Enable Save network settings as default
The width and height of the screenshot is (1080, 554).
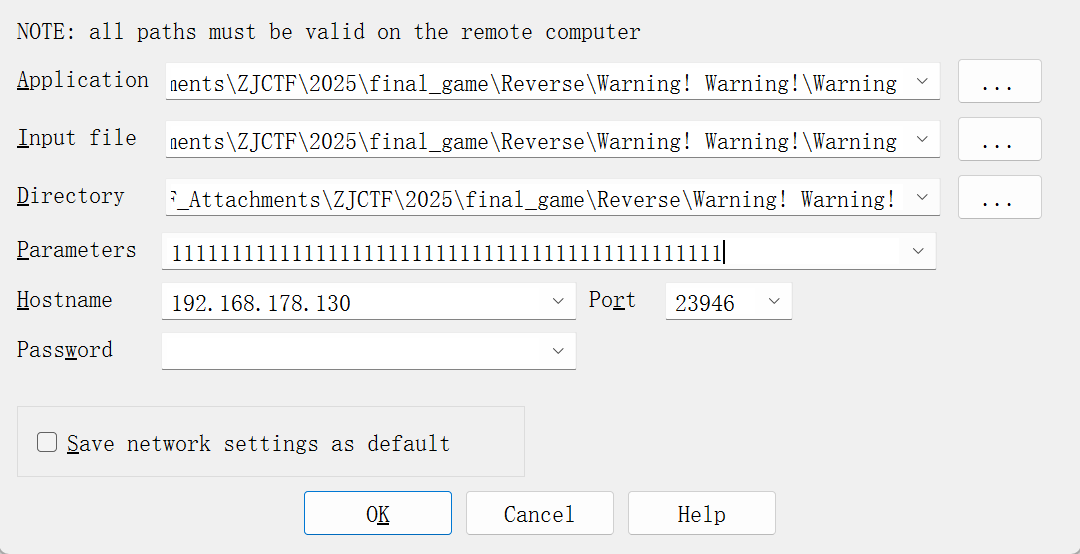point(47,442)
